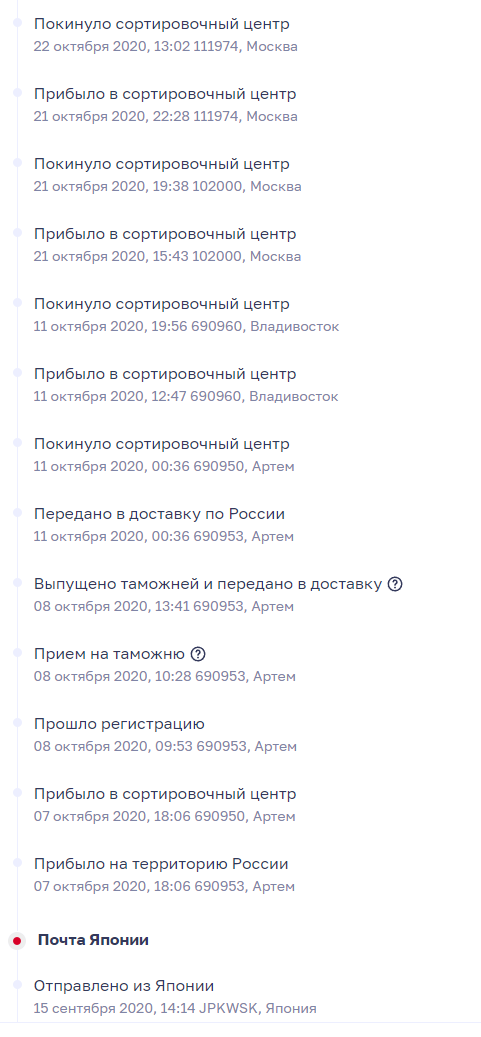Image resolution: width=481 pixels, height=1037 pixels.
Task: Click 11 октября 19:56 Владивосток line
Action: pos(186,326)
